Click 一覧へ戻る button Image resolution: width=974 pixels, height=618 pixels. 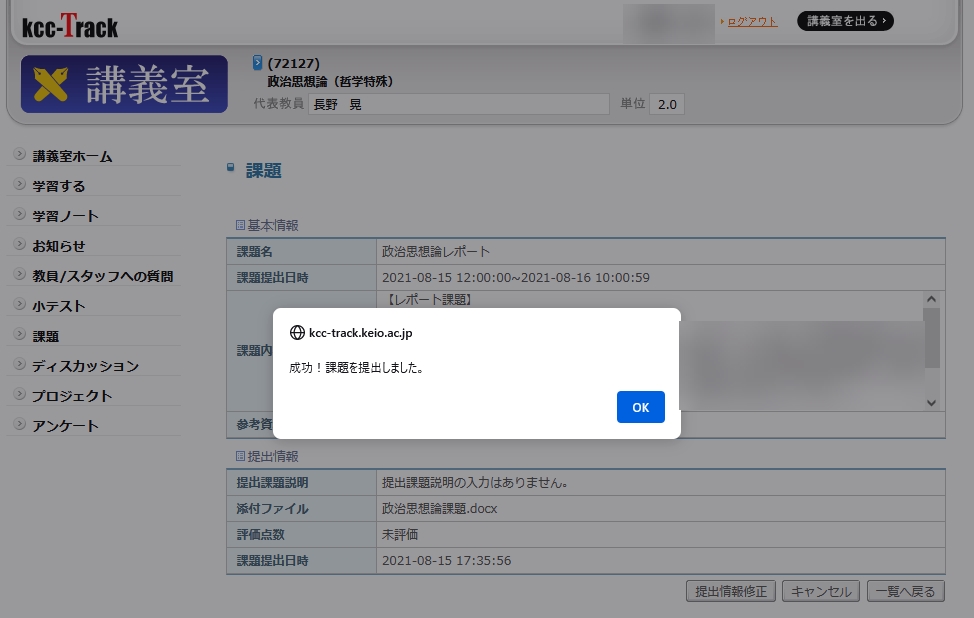pyautogui.click(x=905, y=591)
